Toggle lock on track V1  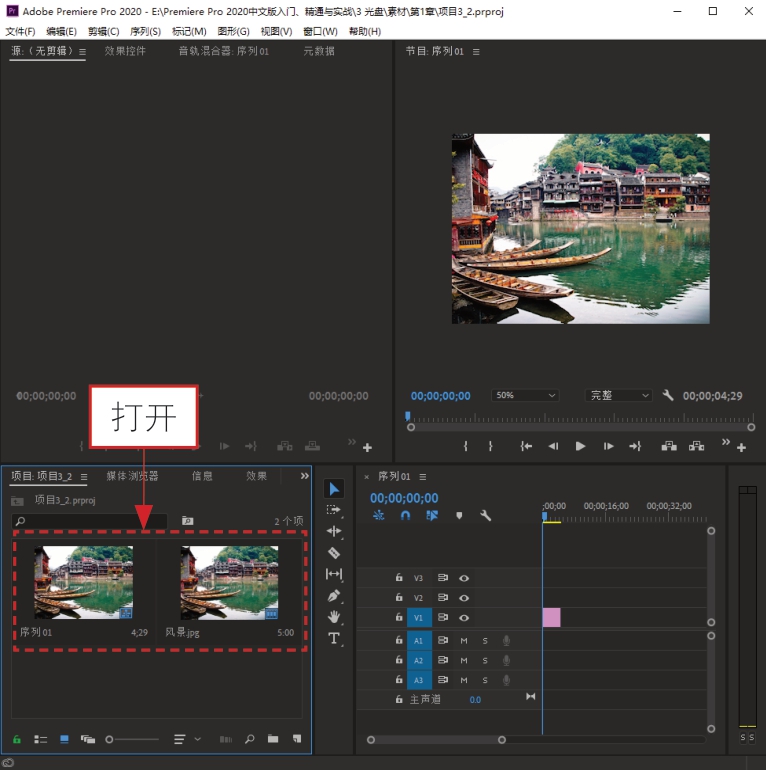[399, 617]
